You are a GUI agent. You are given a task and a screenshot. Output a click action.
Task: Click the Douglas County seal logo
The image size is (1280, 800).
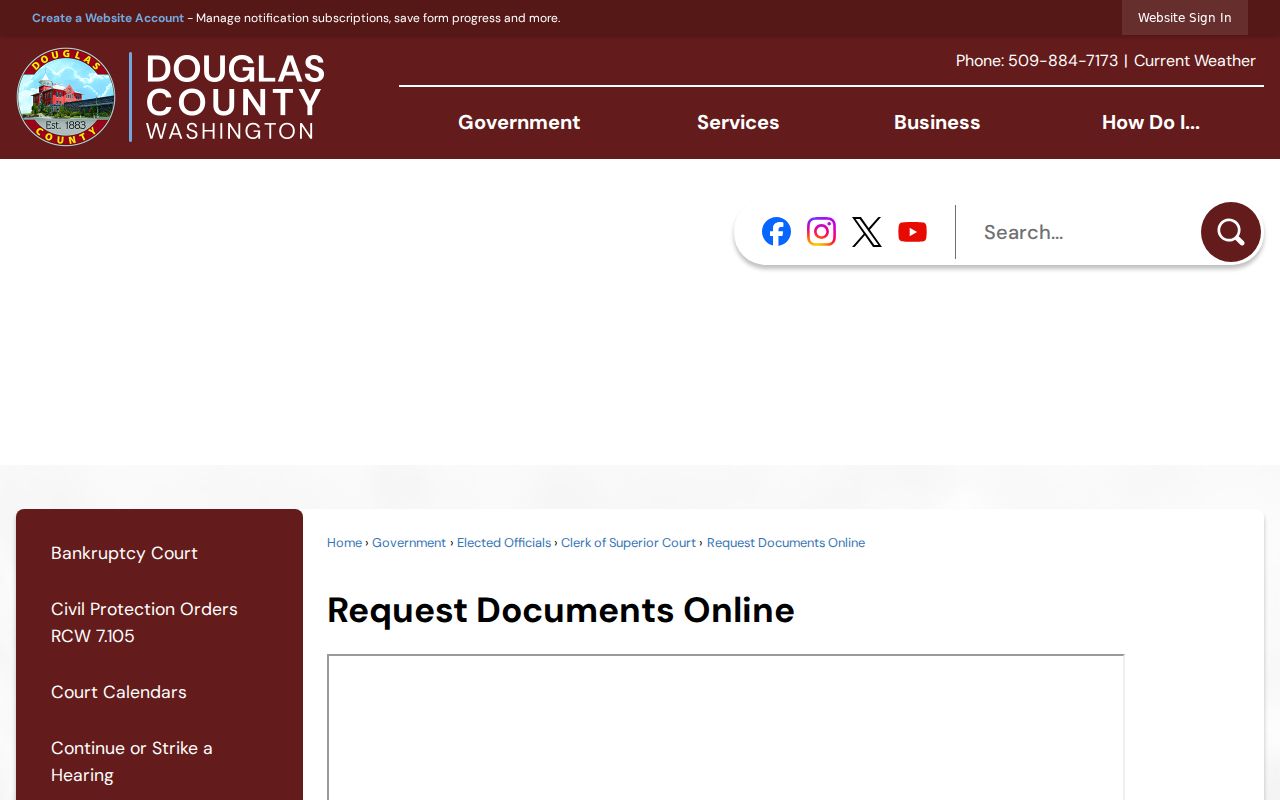point(66,97)
